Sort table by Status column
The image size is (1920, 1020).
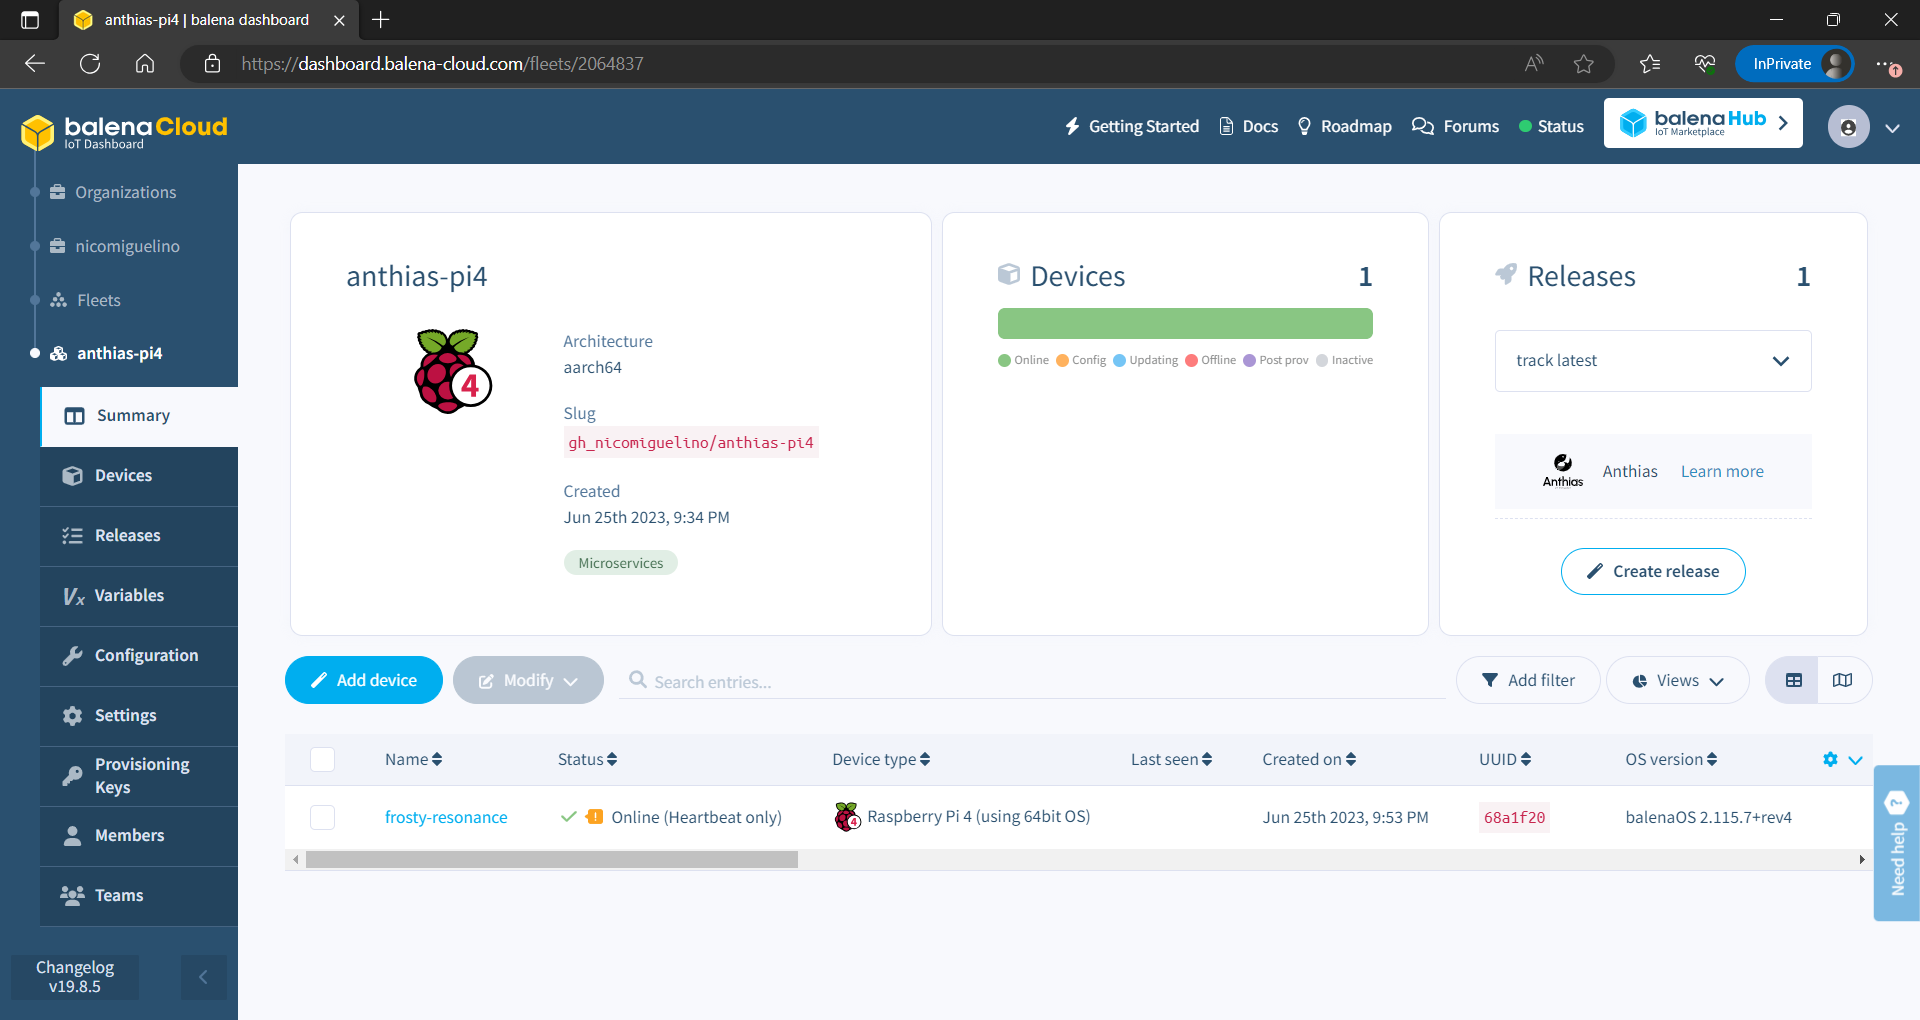(587, 759)
